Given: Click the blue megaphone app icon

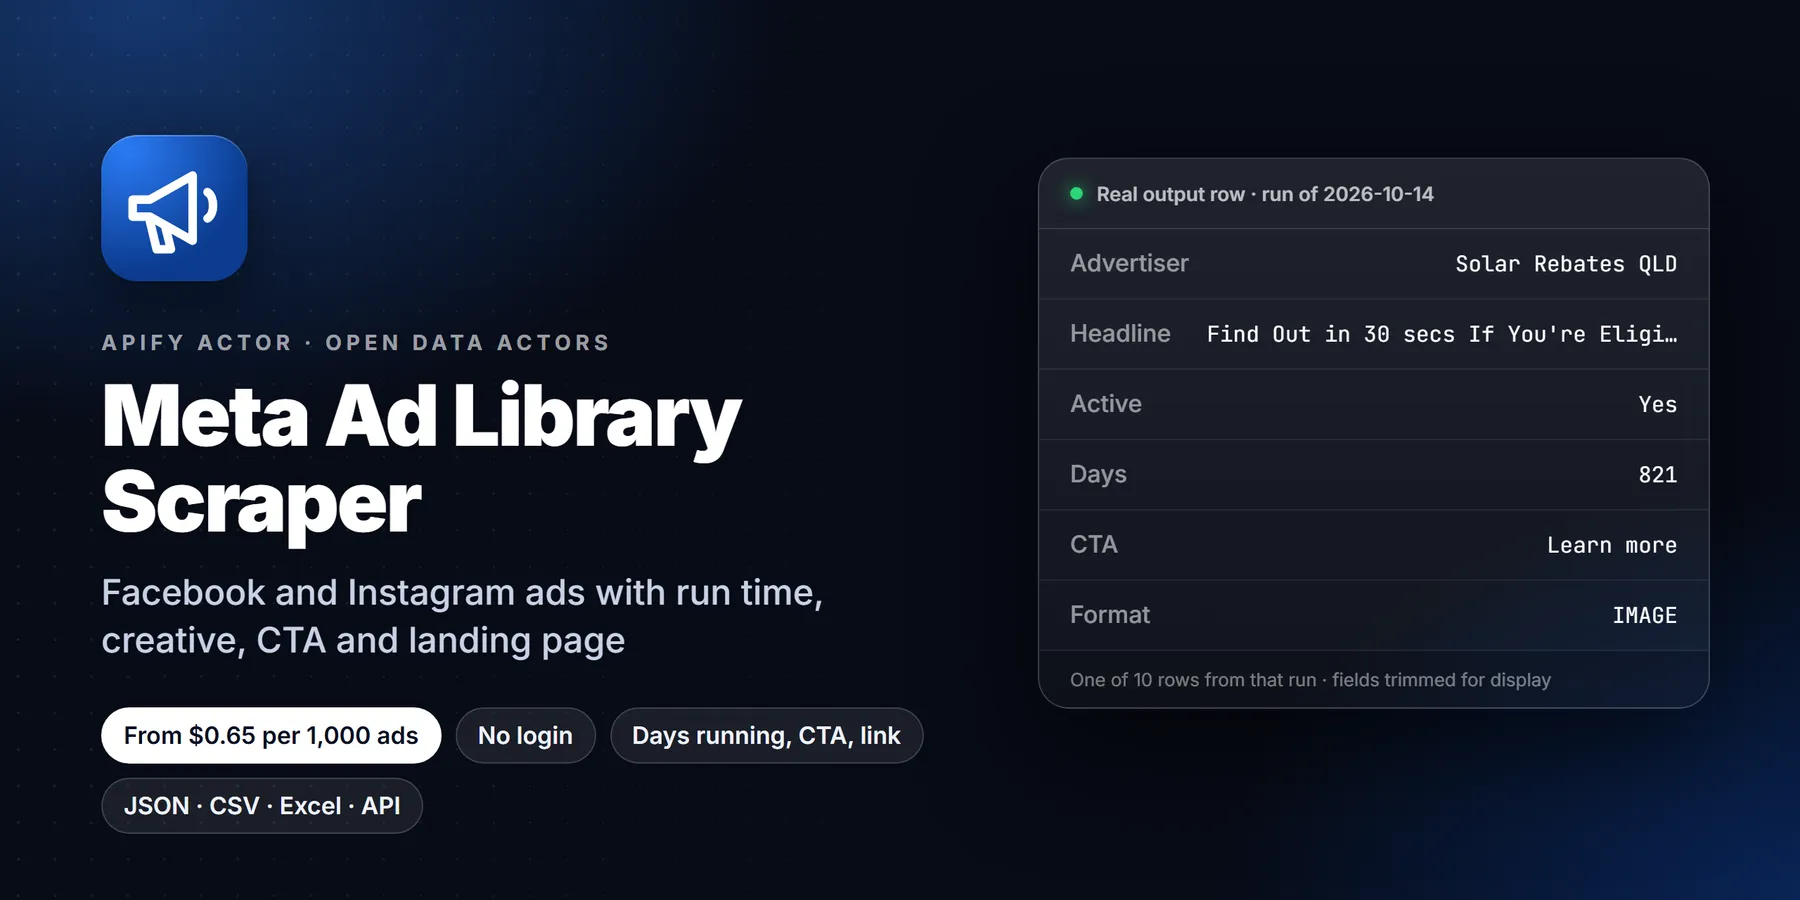Looking at the screenshot, I should pos(174,208).
